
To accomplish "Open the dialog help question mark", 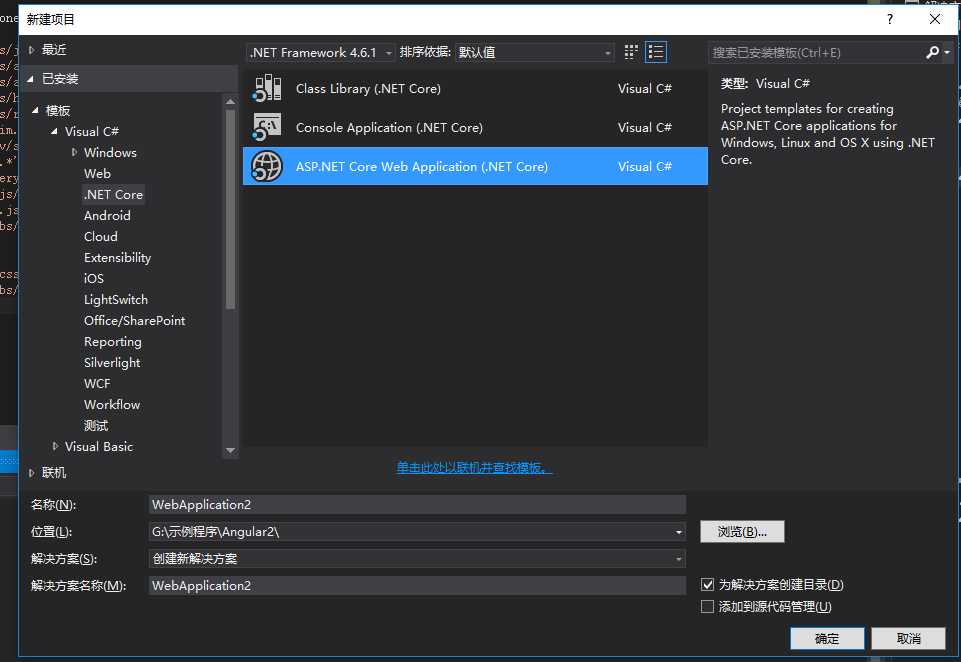I will [x=890, y=19].
